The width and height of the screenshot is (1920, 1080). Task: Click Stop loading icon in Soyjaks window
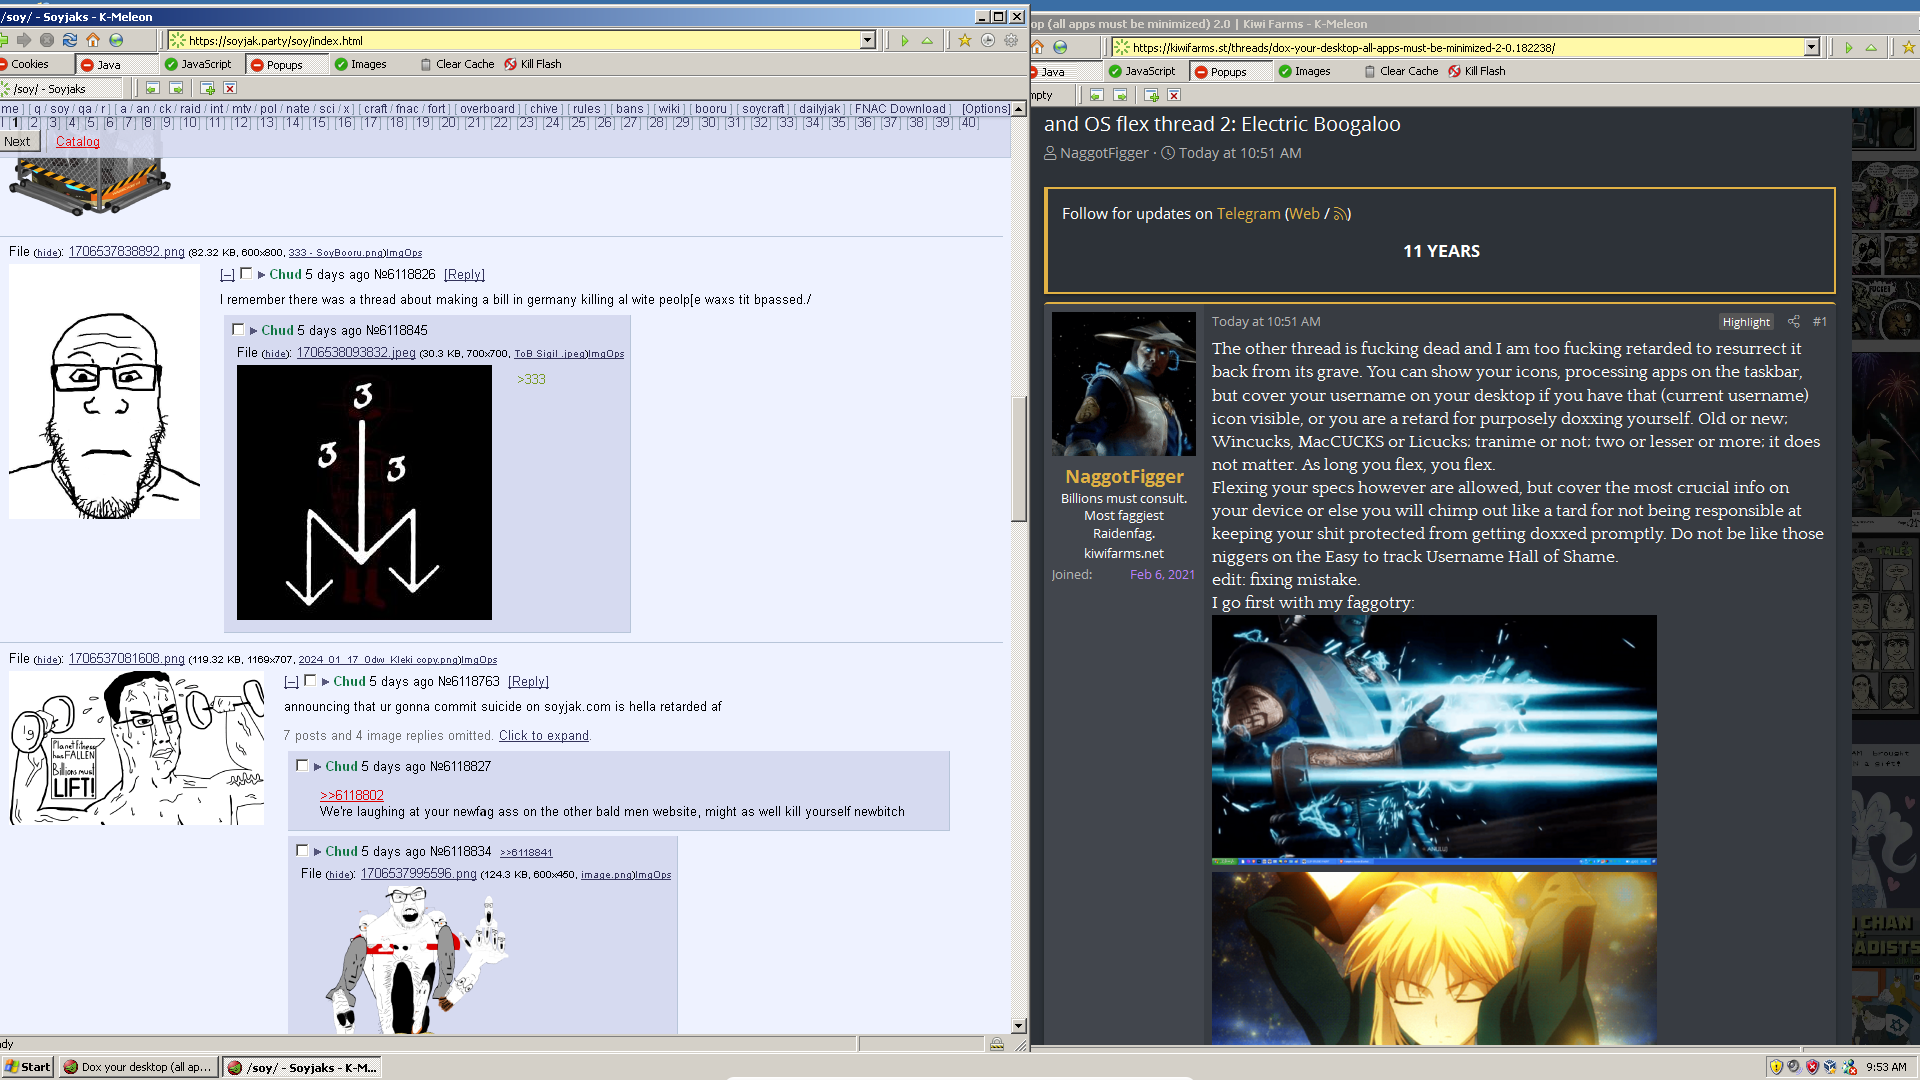coord(47,40)
